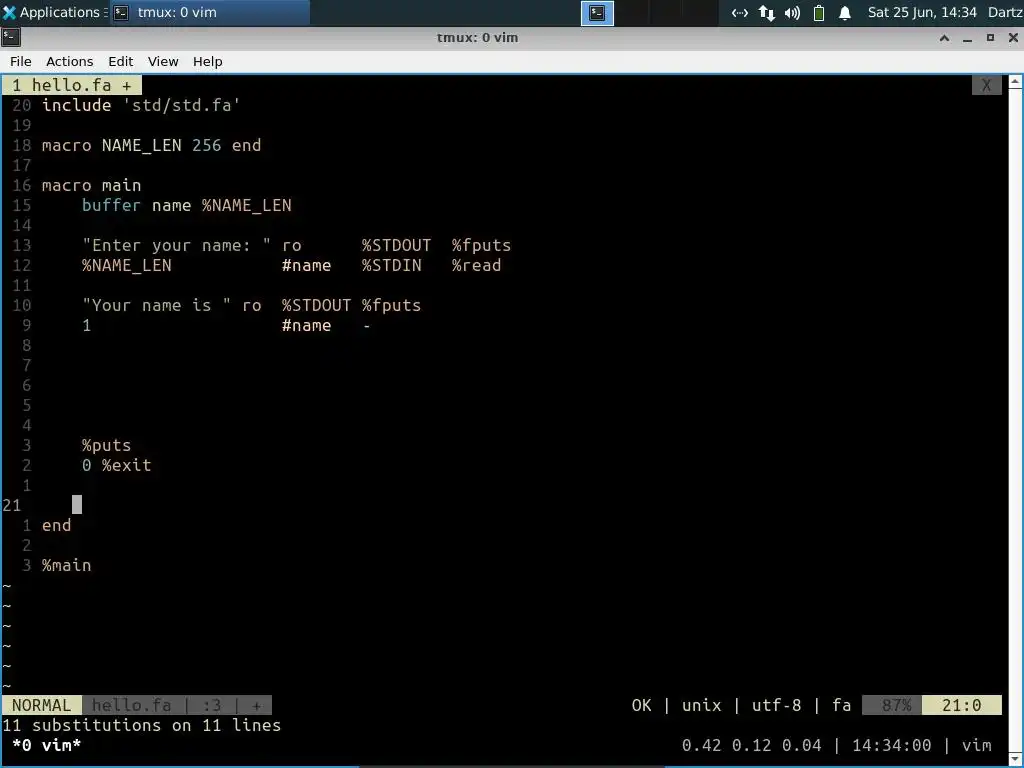Click the 21:0 cursor position indicator

coord(961,705)
